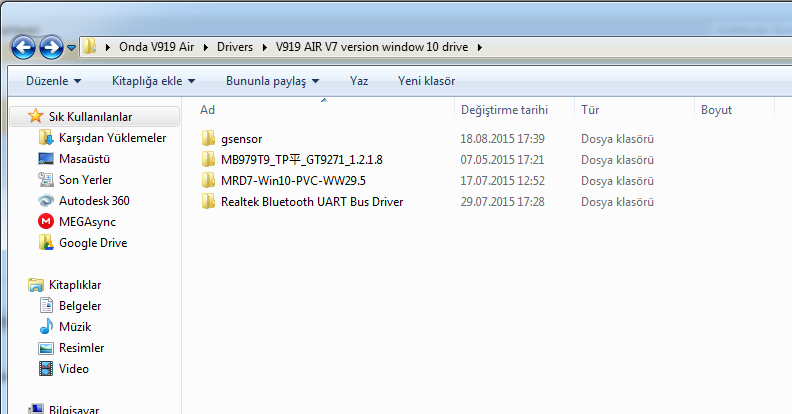
Task: Click date 18.08.2015 17:39
Action: [x=502, y=139]
